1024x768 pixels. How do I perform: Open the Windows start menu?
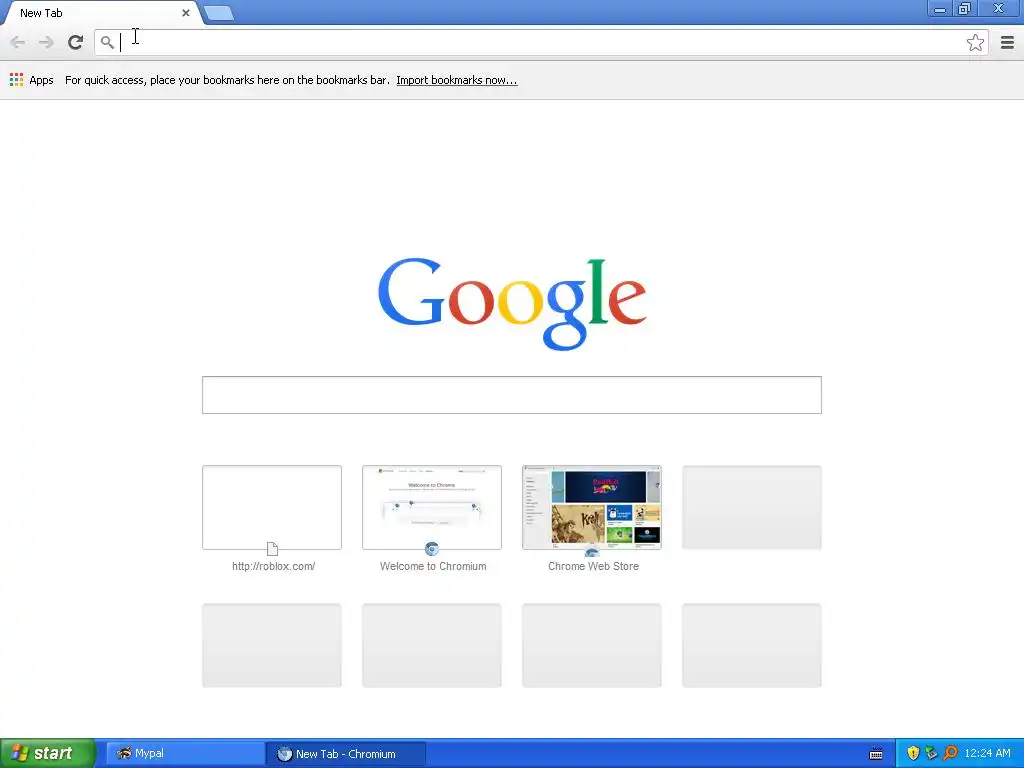pyautogui.click(x=47, y=753)
